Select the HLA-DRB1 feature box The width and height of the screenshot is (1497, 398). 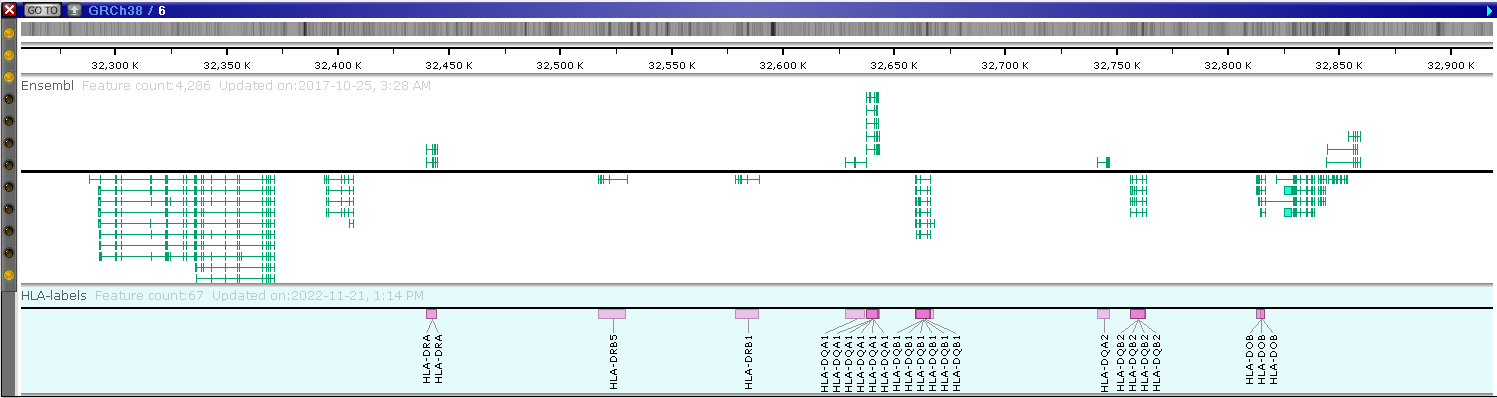point(747,314)
